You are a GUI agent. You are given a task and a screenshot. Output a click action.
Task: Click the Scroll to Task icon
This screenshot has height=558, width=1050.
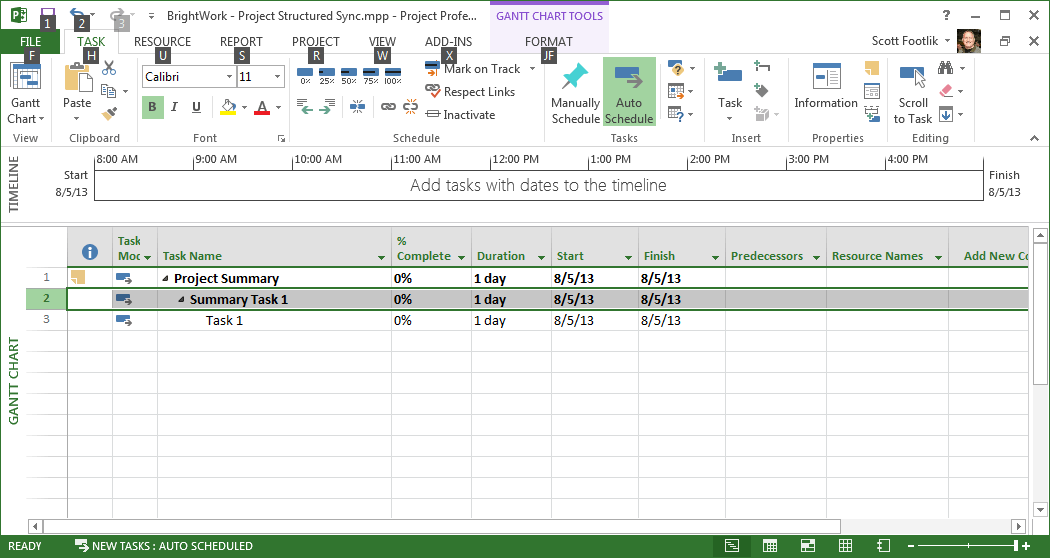912,90
